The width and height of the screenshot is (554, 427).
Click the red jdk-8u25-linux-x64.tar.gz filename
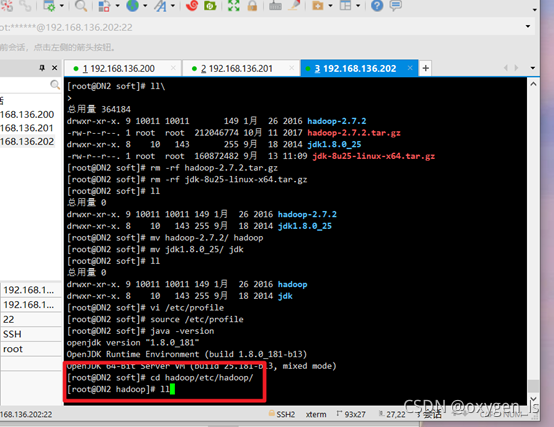click(373, 156)
